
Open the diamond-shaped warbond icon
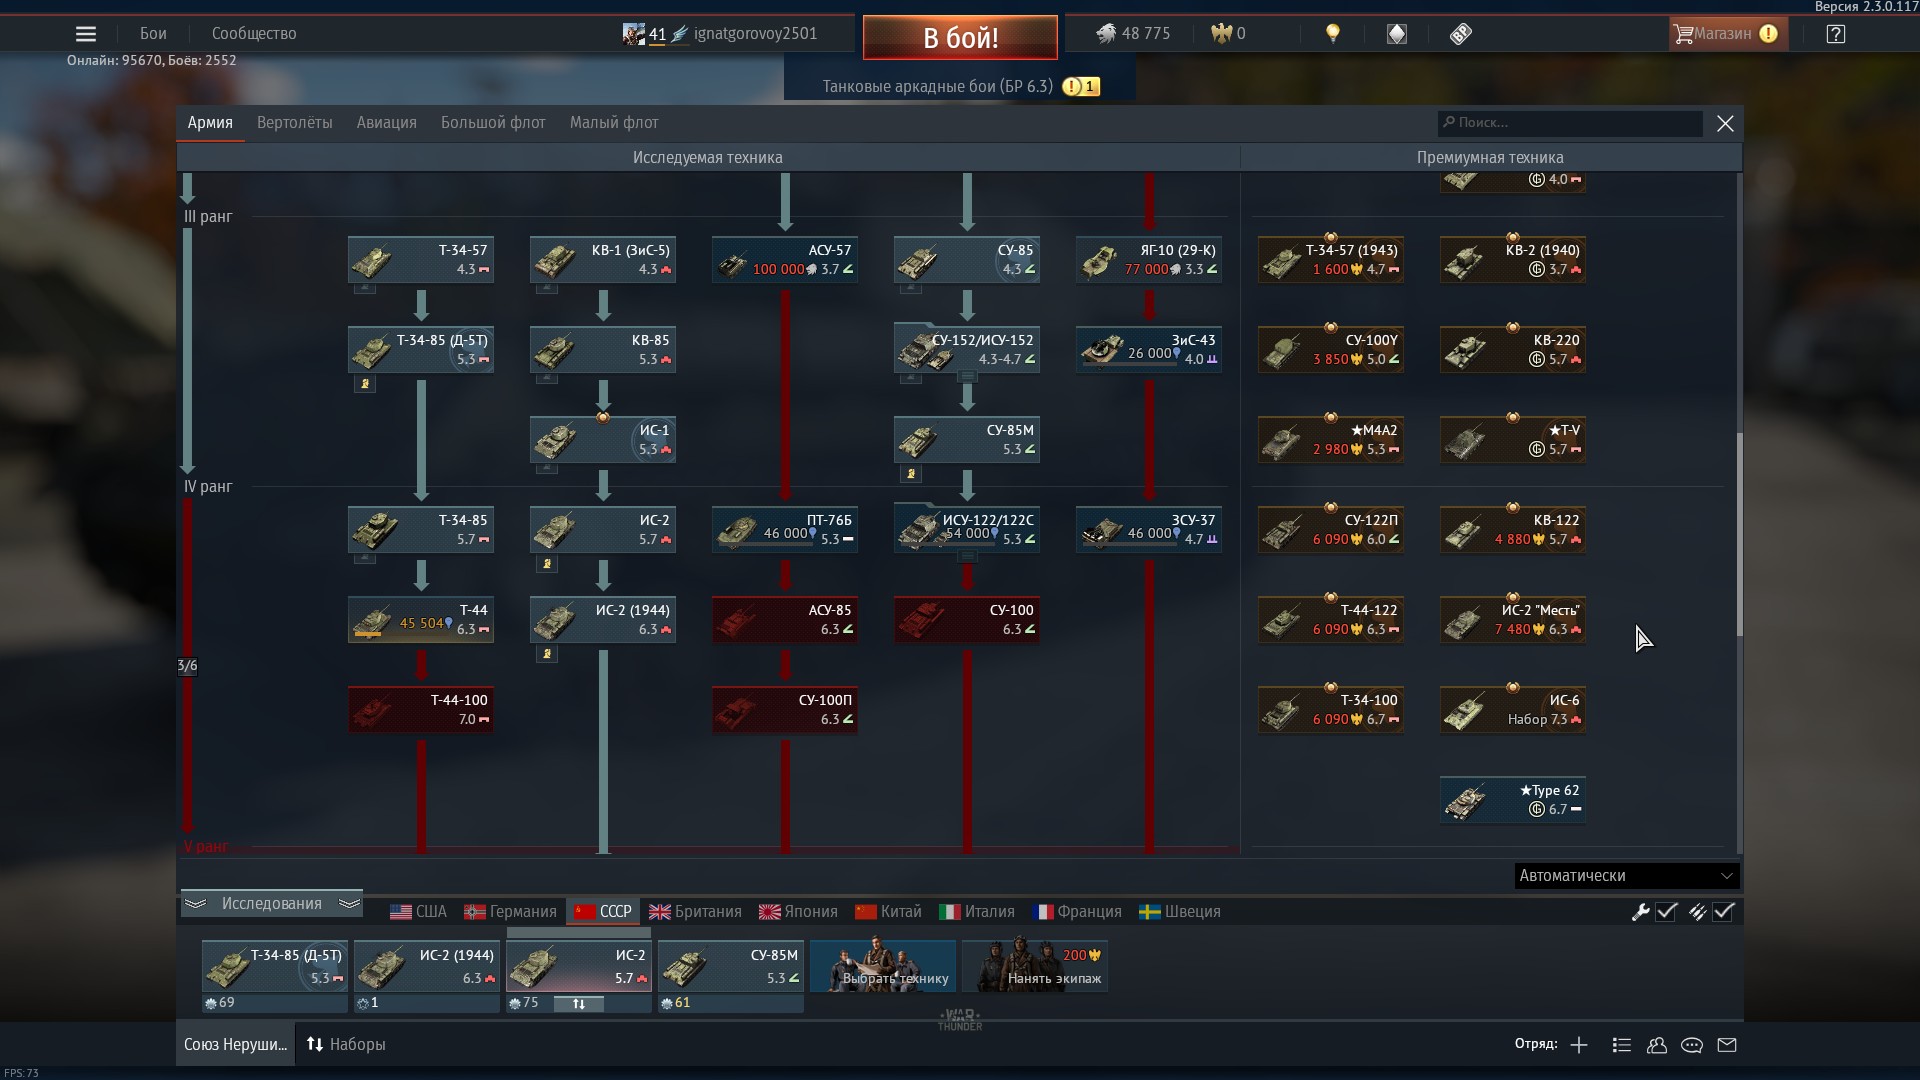[1397, 34]
